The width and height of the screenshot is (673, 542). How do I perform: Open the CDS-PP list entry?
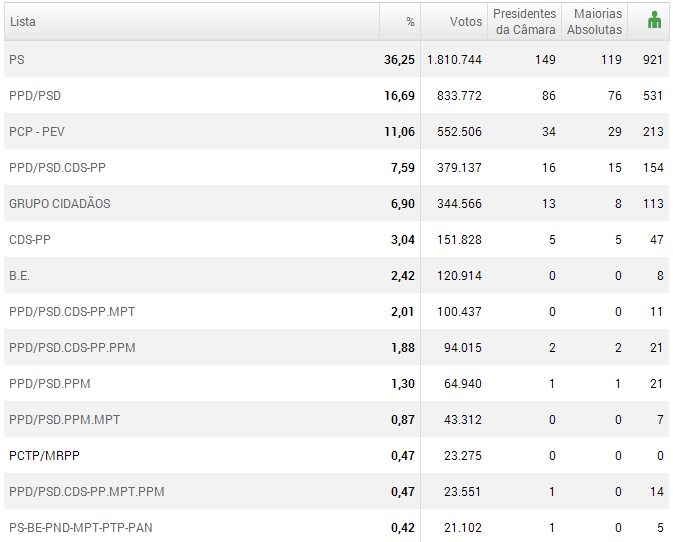click(29, 240)
